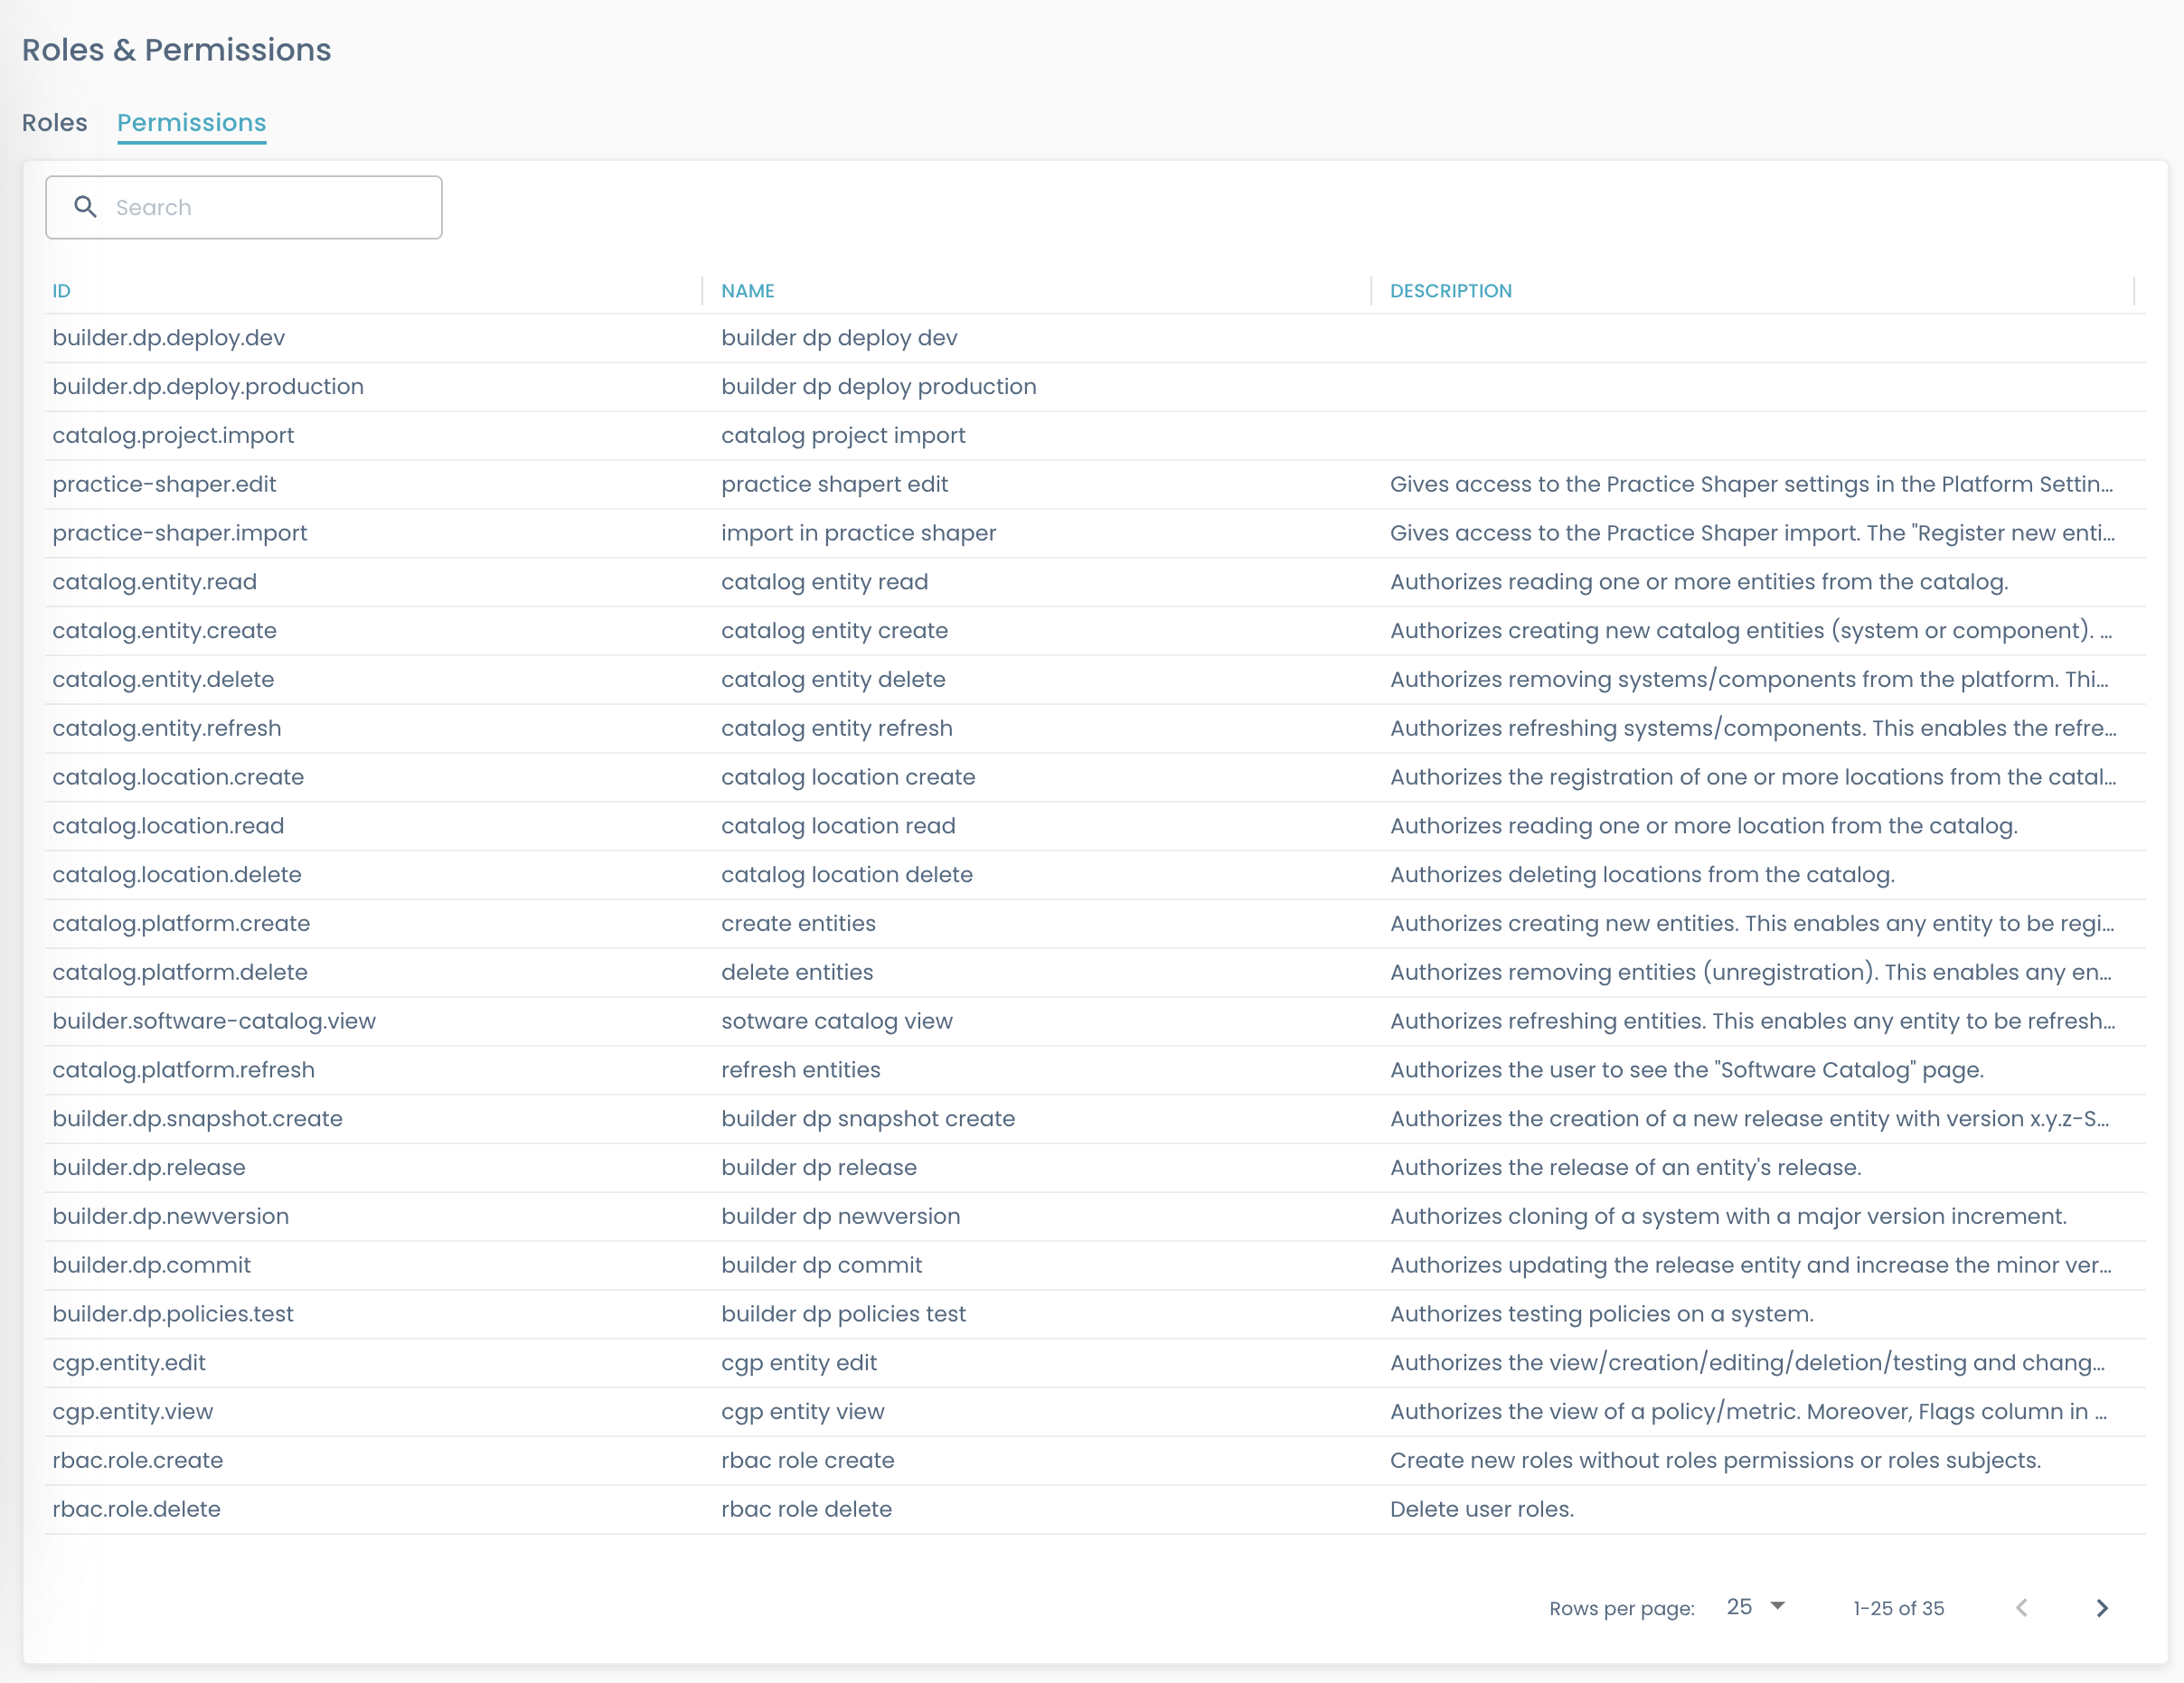Switch to the Permissions tab
The image size is (2184, 1683).
191,122
